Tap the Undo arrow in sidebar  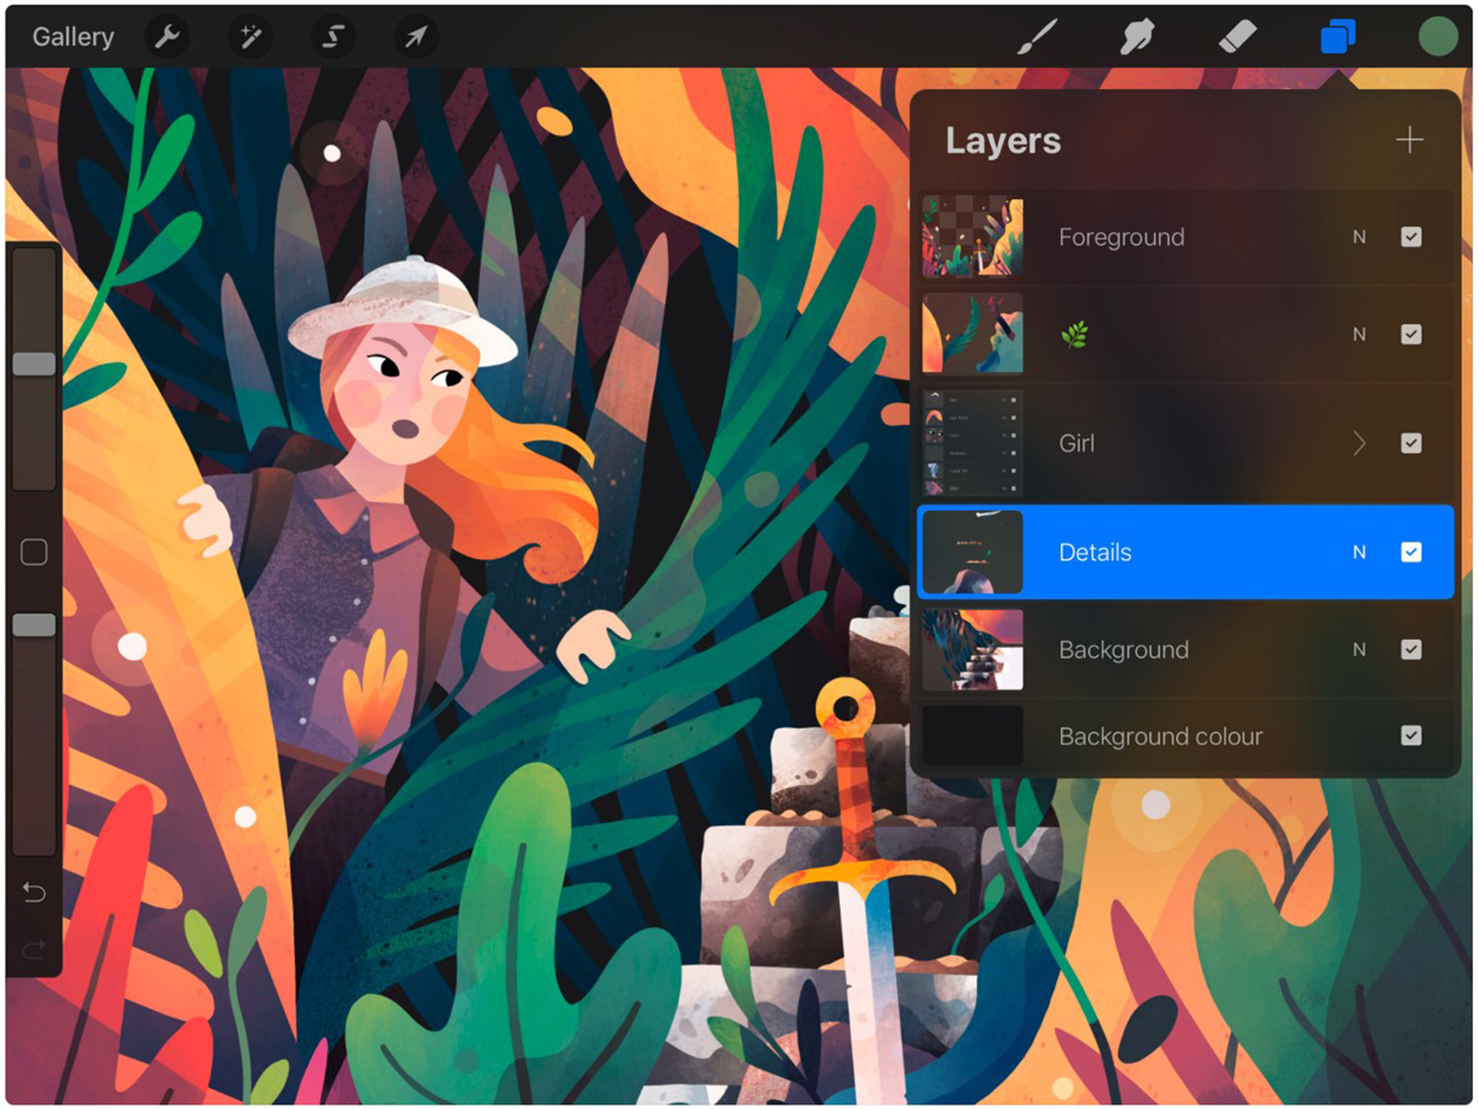pos(34,891)
